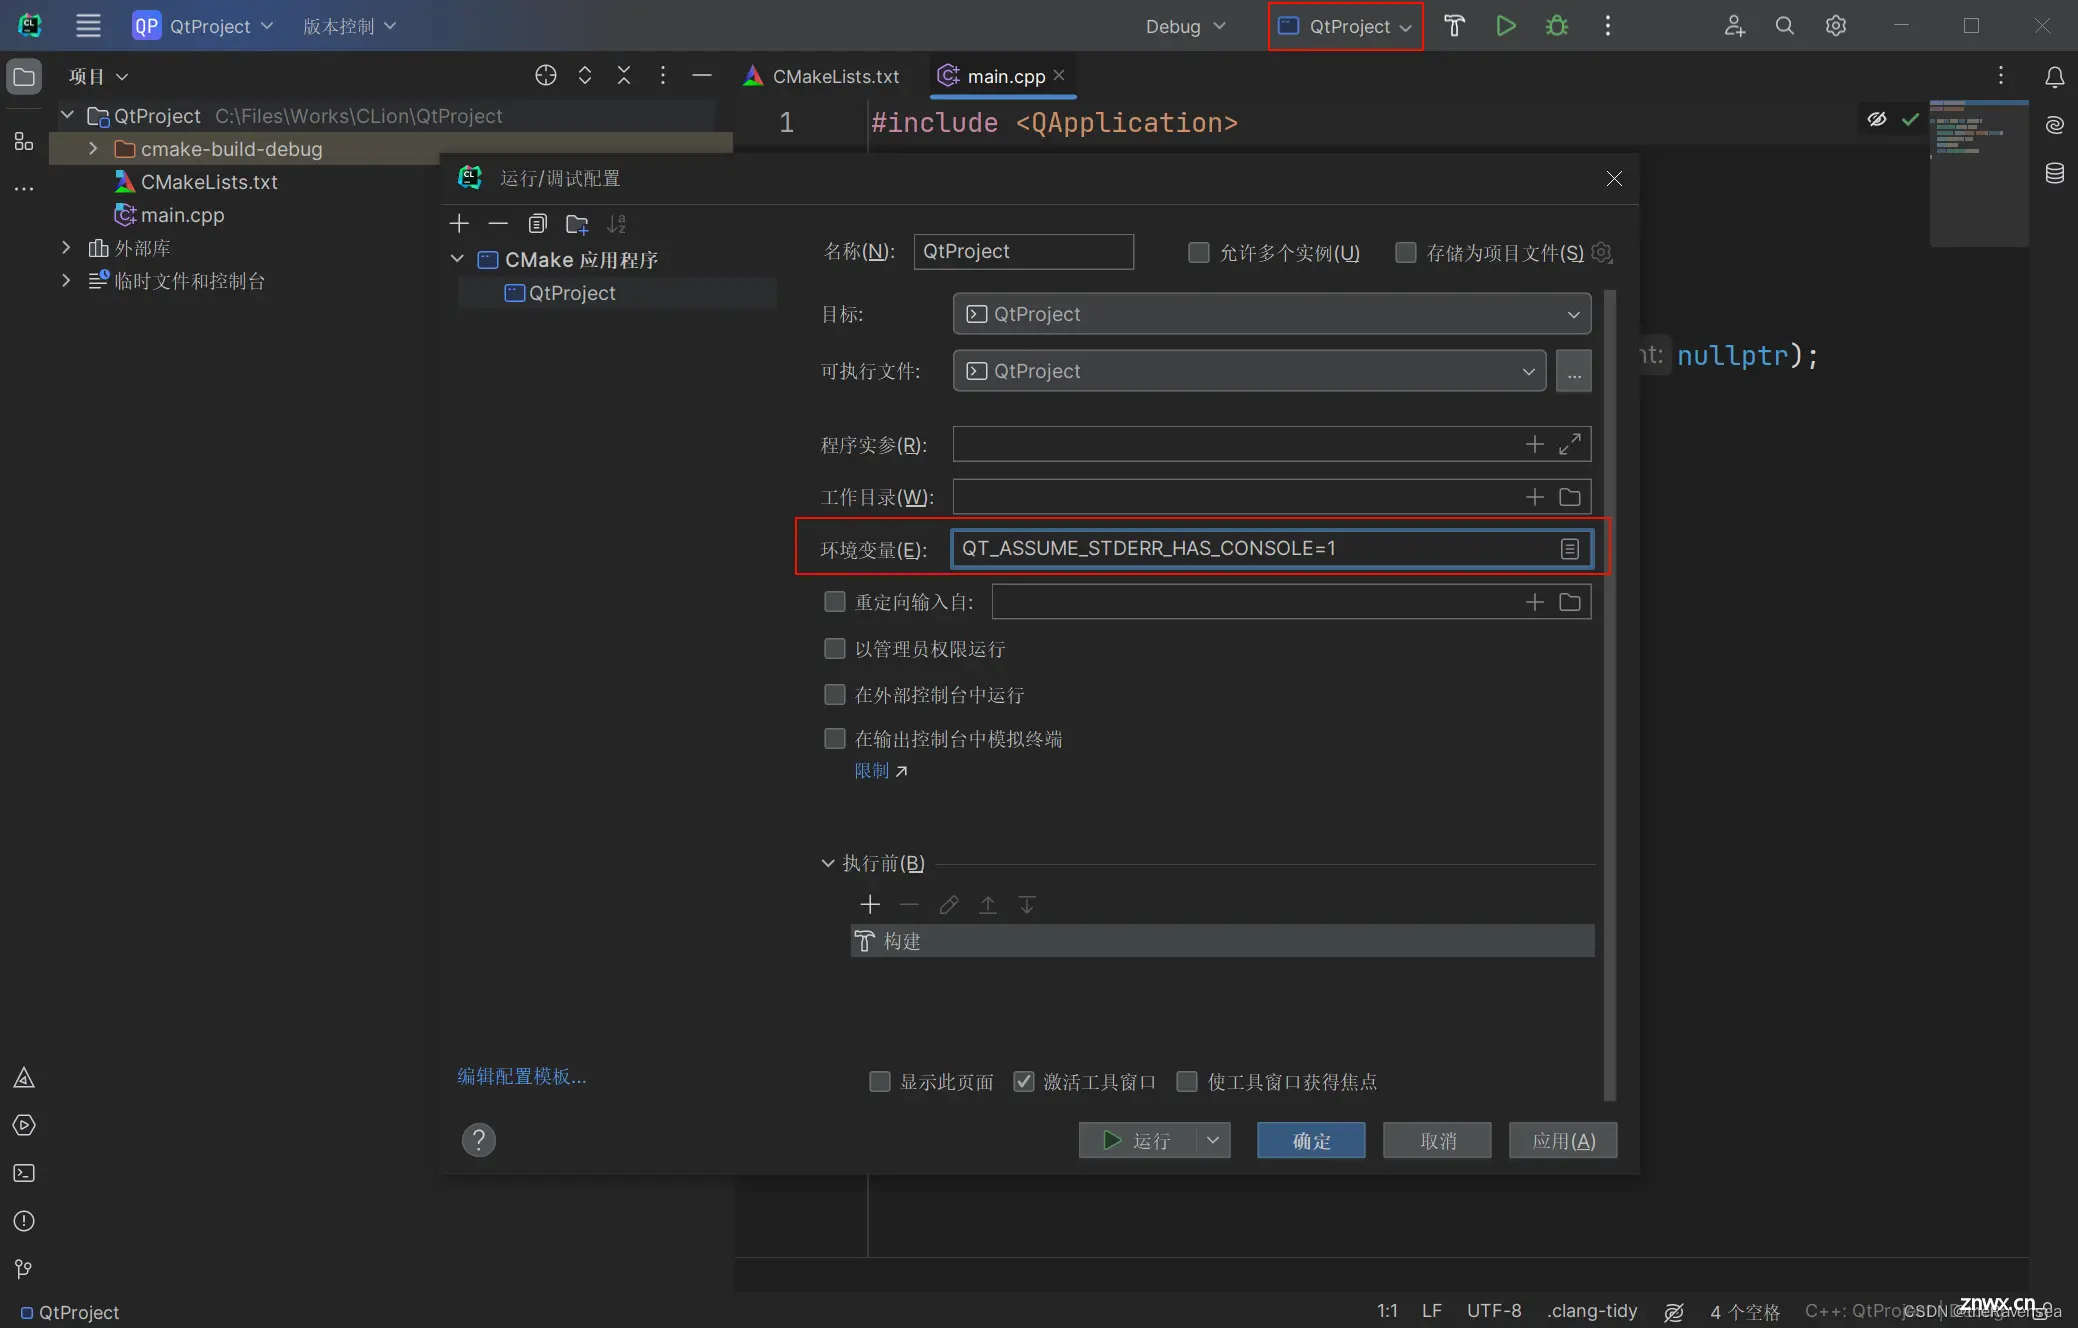The width and height of the screenshot is (2078, 1328).
Task: Open dialog help question mark
Action: click(x=479, y=1140)
